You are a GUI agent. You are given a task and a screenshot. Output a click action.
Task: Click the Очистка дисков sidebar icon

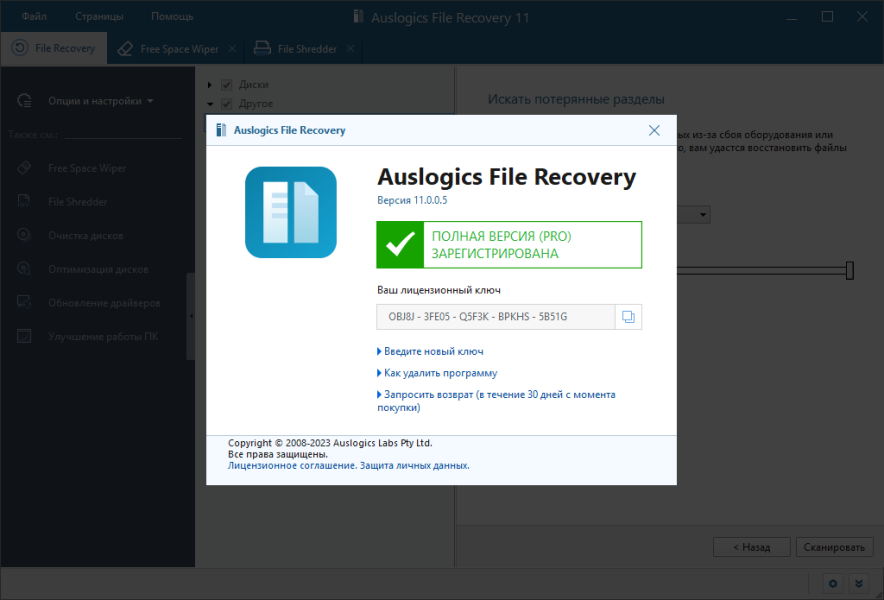click(x=24, y=235)
